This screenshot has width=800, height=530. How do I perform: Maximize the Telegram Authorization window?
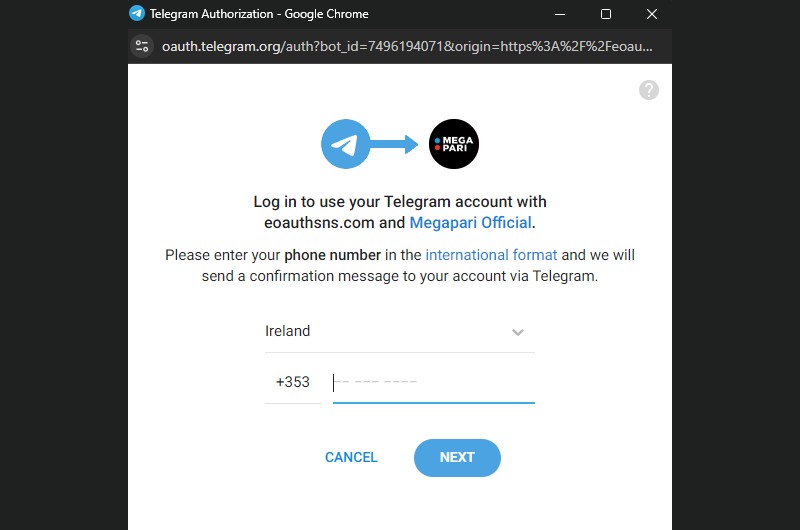pos(606,14)
